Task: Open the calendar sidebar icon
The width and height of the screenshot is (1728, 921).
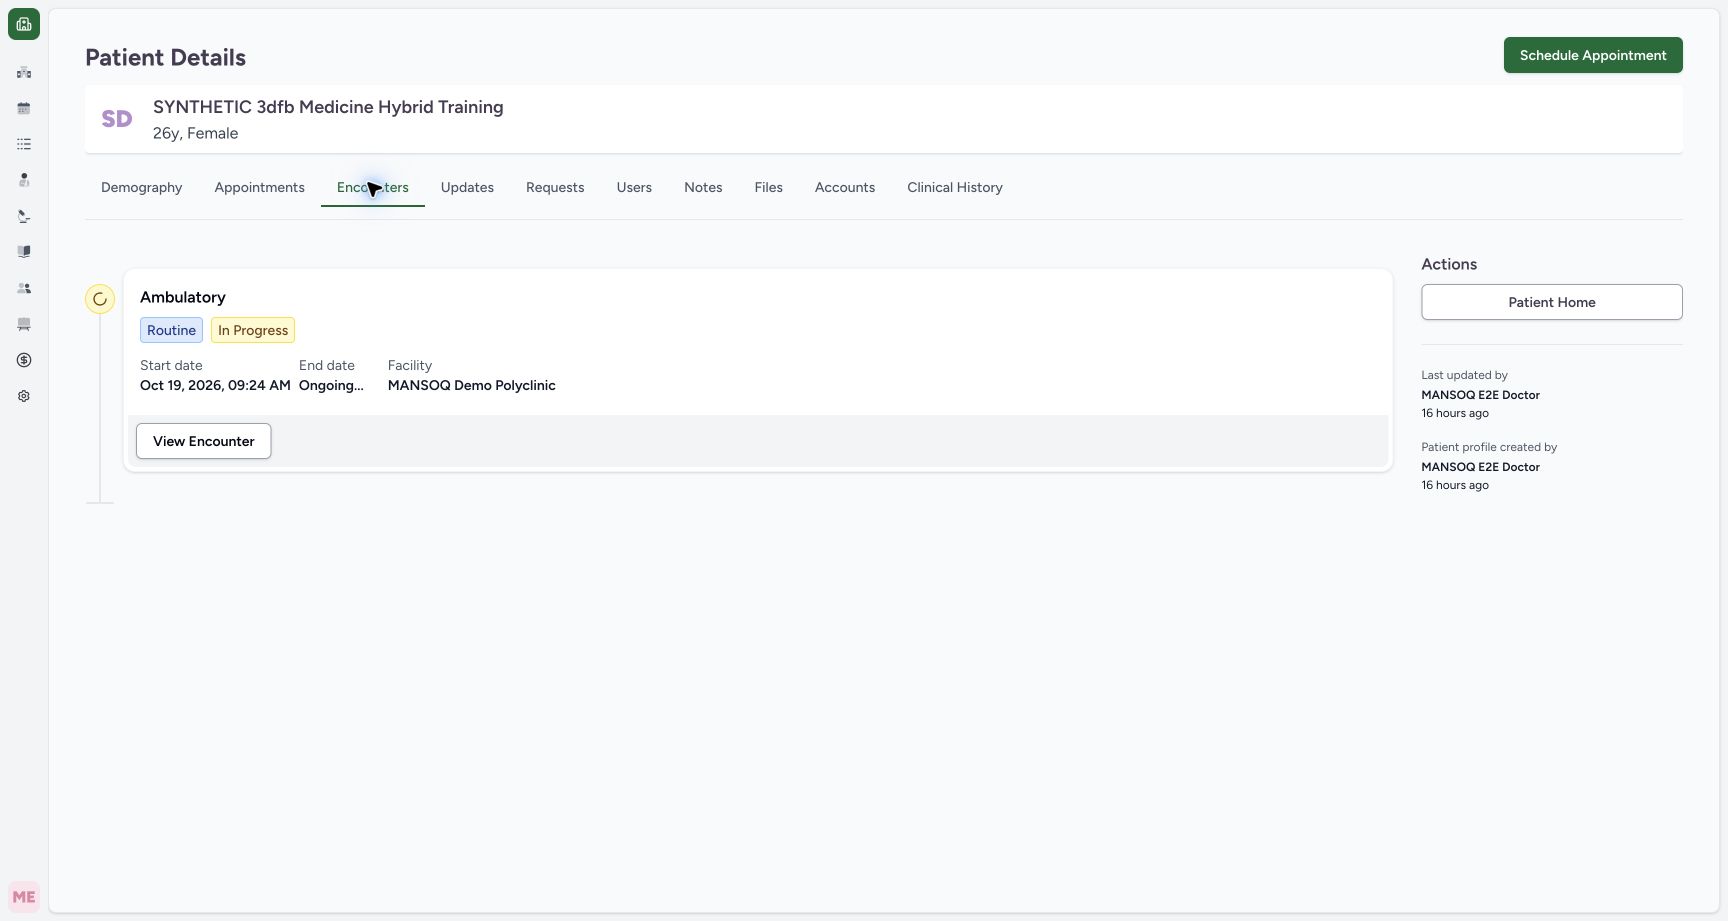Action: pyautogui.click(x=24, y=108)
